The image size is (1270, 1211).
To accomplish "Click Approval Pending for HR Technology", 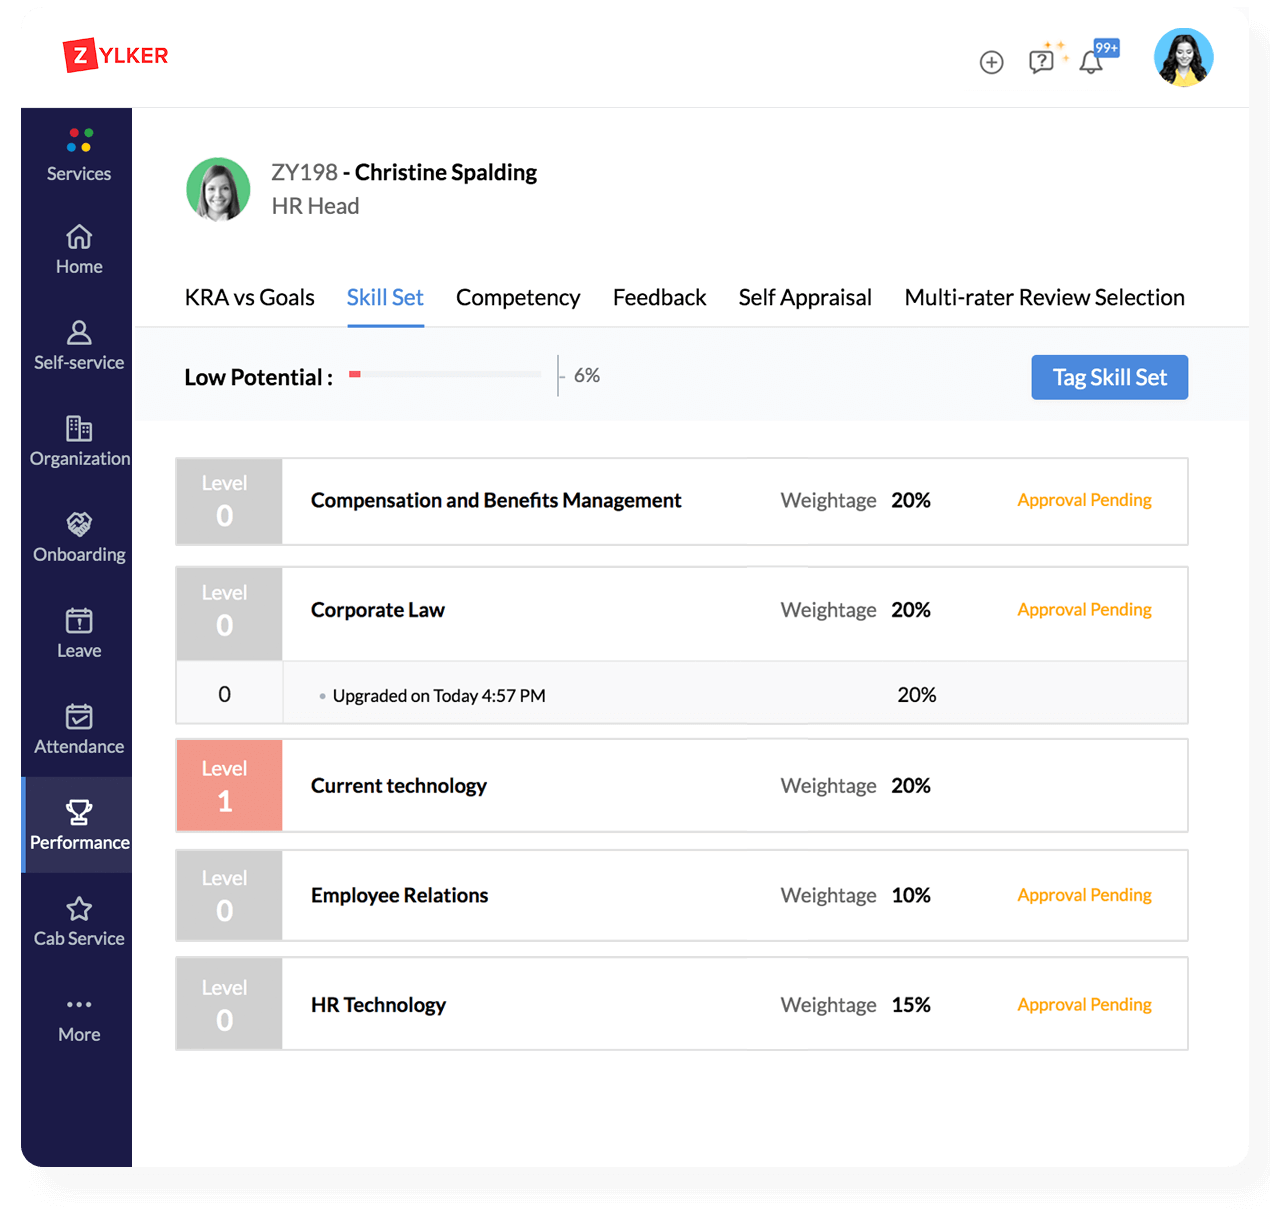I will (x=1084, y=1005).
